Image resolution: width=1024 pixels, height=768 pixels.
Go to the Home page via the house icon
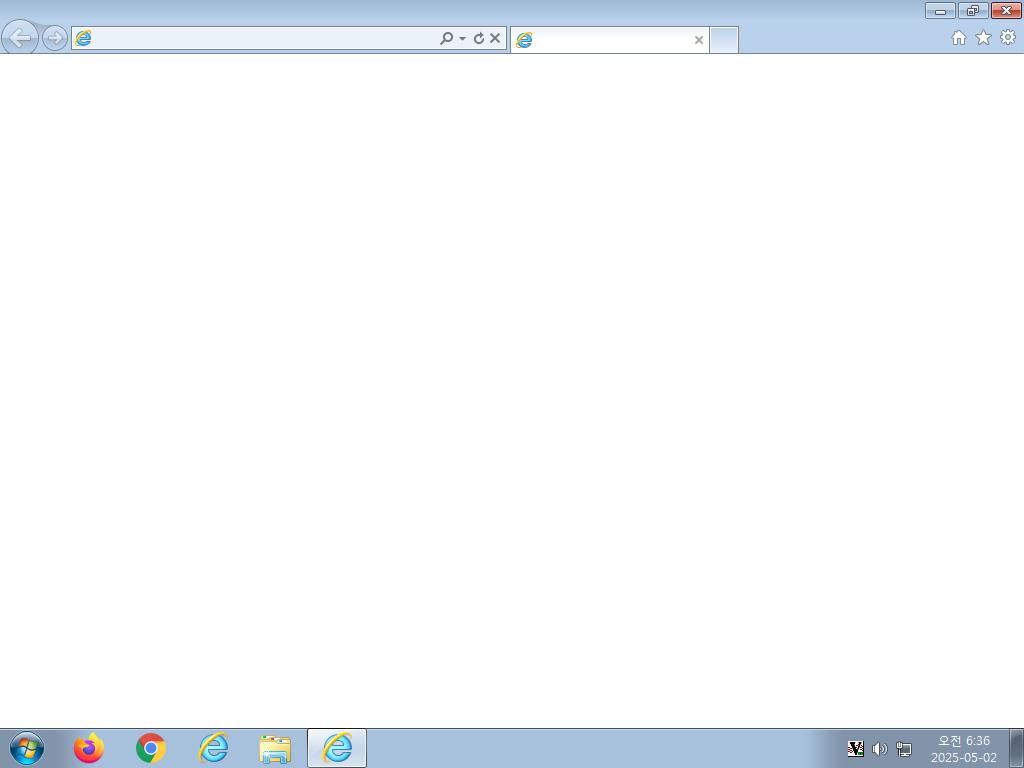(959, 38)
